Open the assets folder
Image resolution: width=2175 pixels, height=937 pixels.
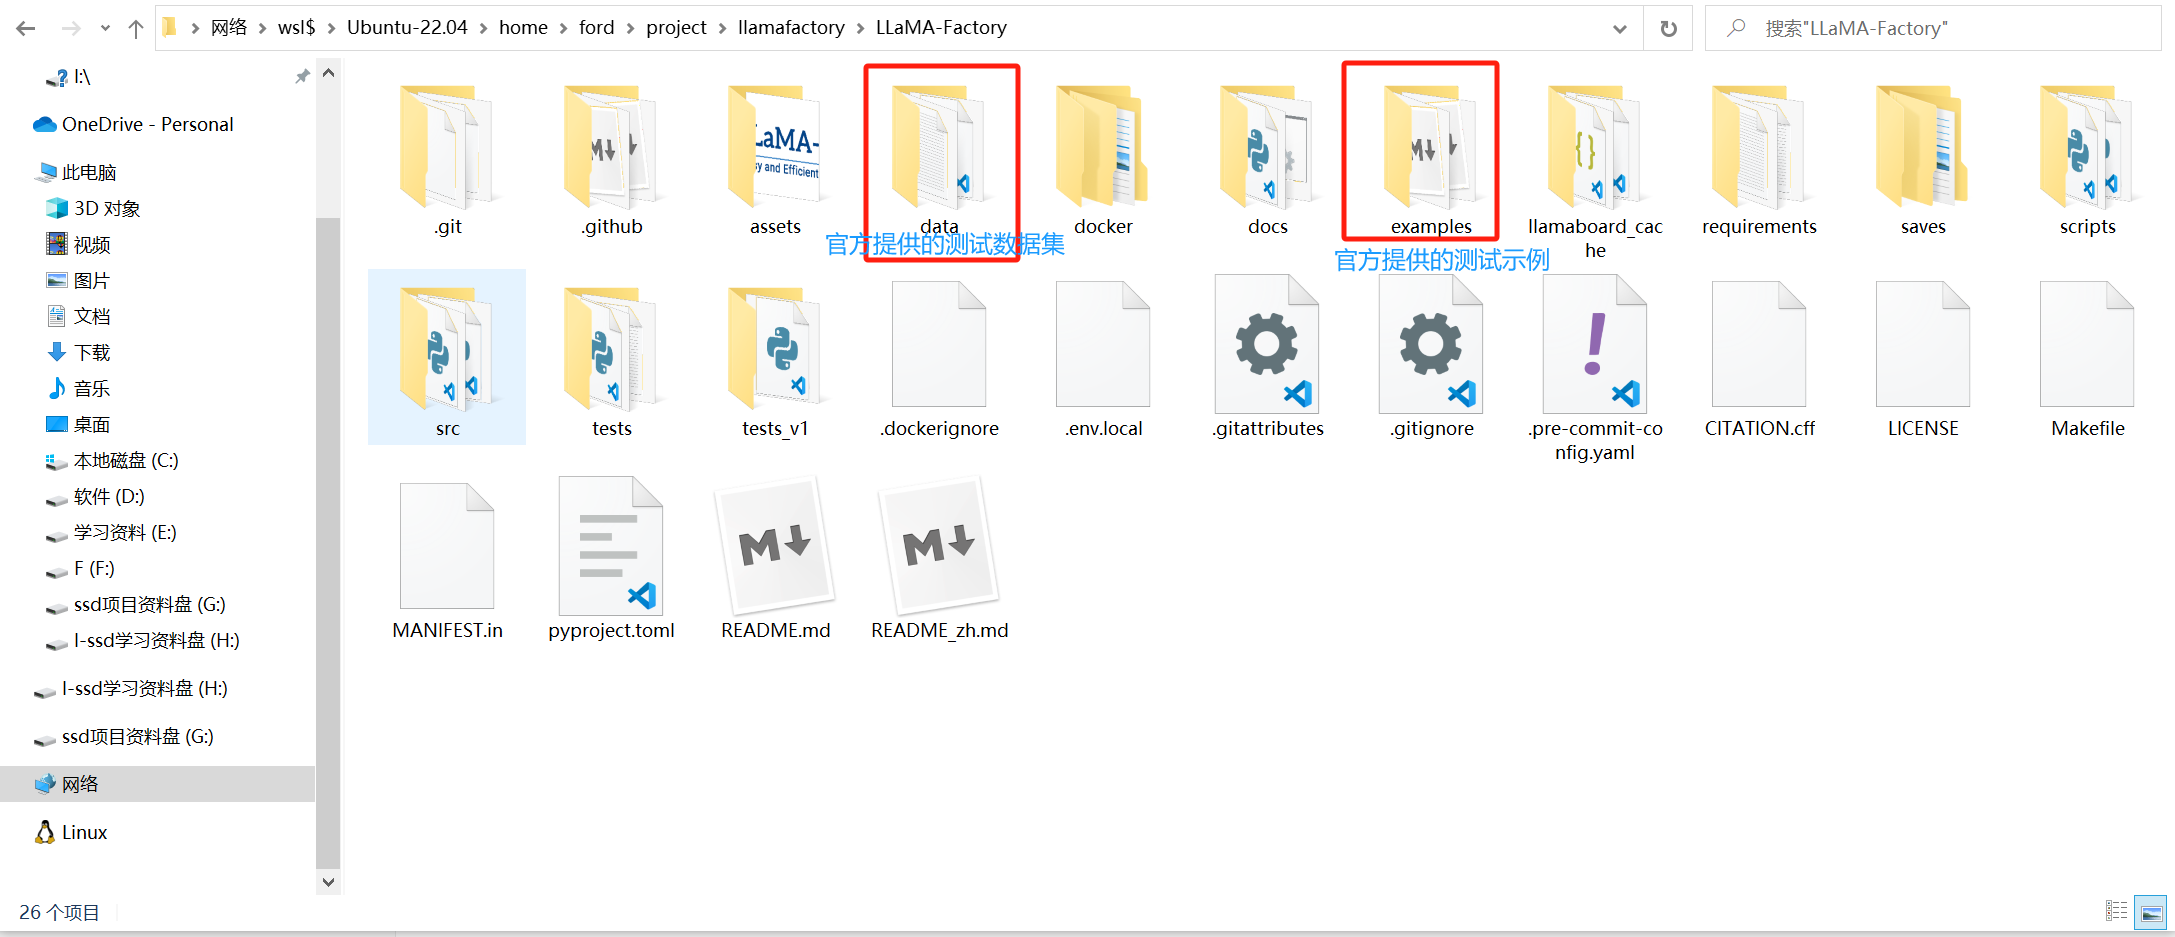pos(775,160)
